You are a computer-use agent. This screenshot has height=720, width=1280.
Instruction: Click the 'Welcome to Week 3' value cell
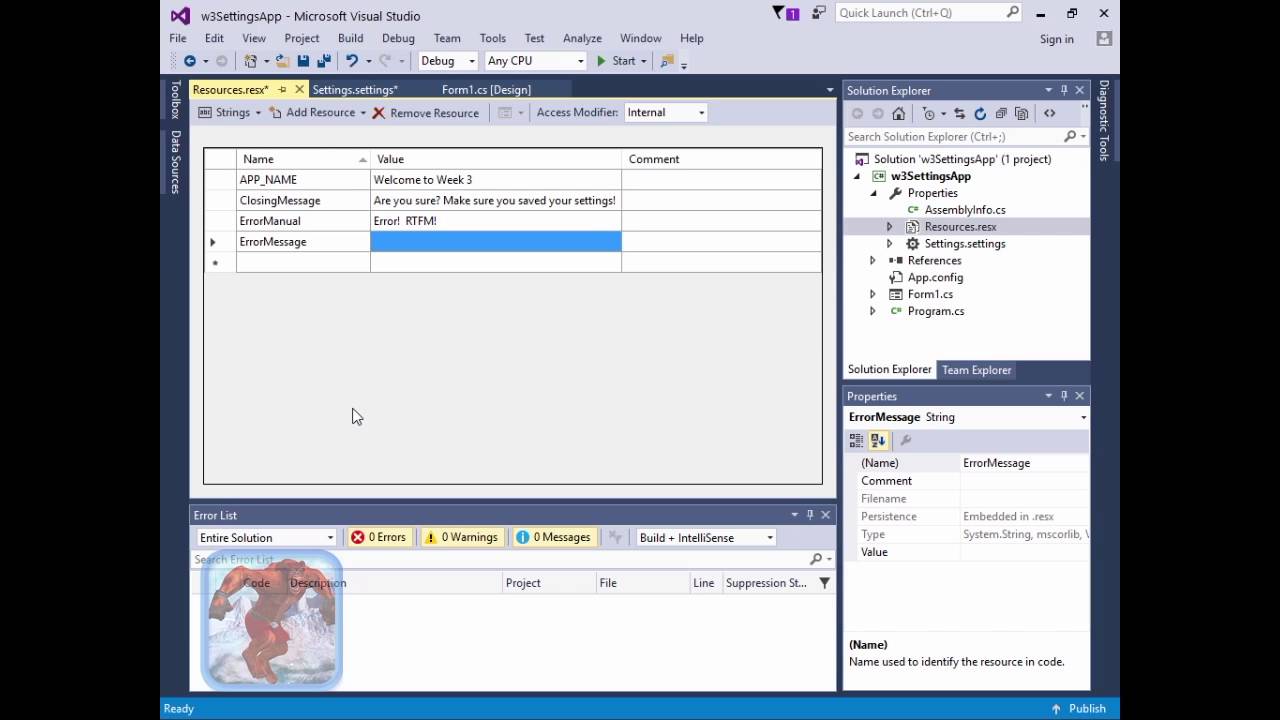[x=496, y=179]
